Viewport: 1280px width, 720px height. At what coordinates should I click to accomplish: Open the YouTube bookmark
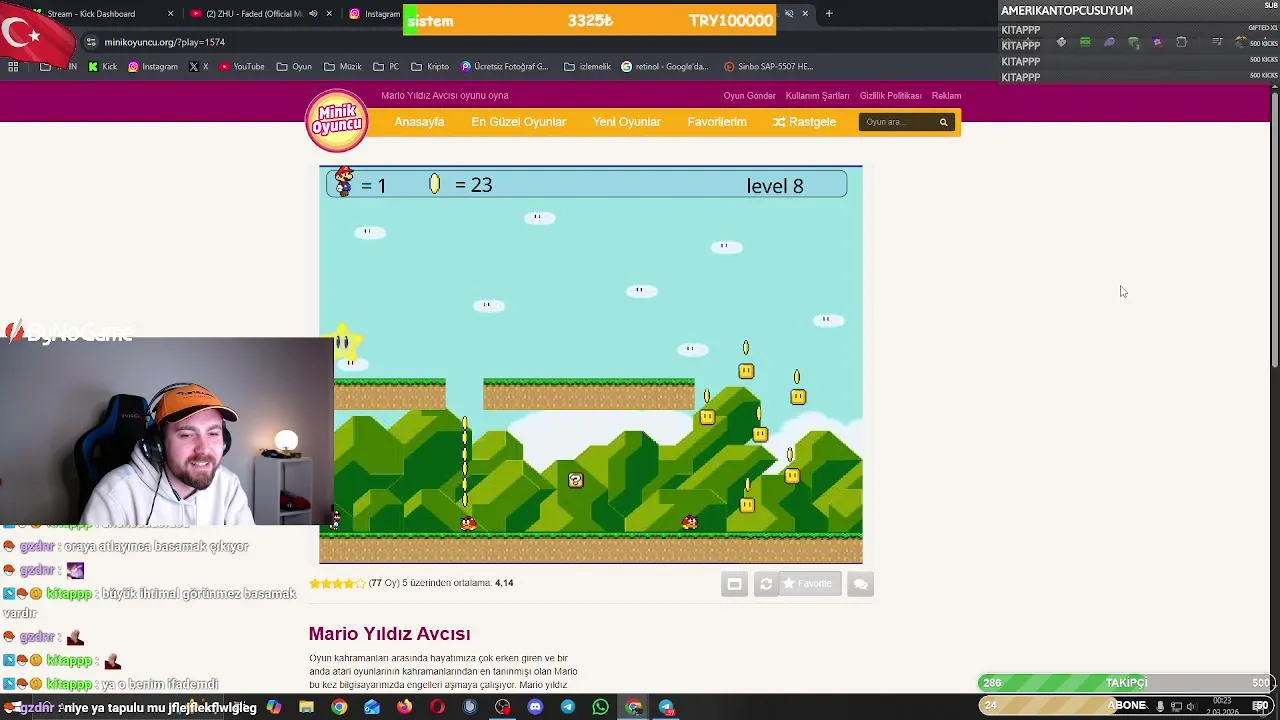pyautogui.click(x=242, y=67)
